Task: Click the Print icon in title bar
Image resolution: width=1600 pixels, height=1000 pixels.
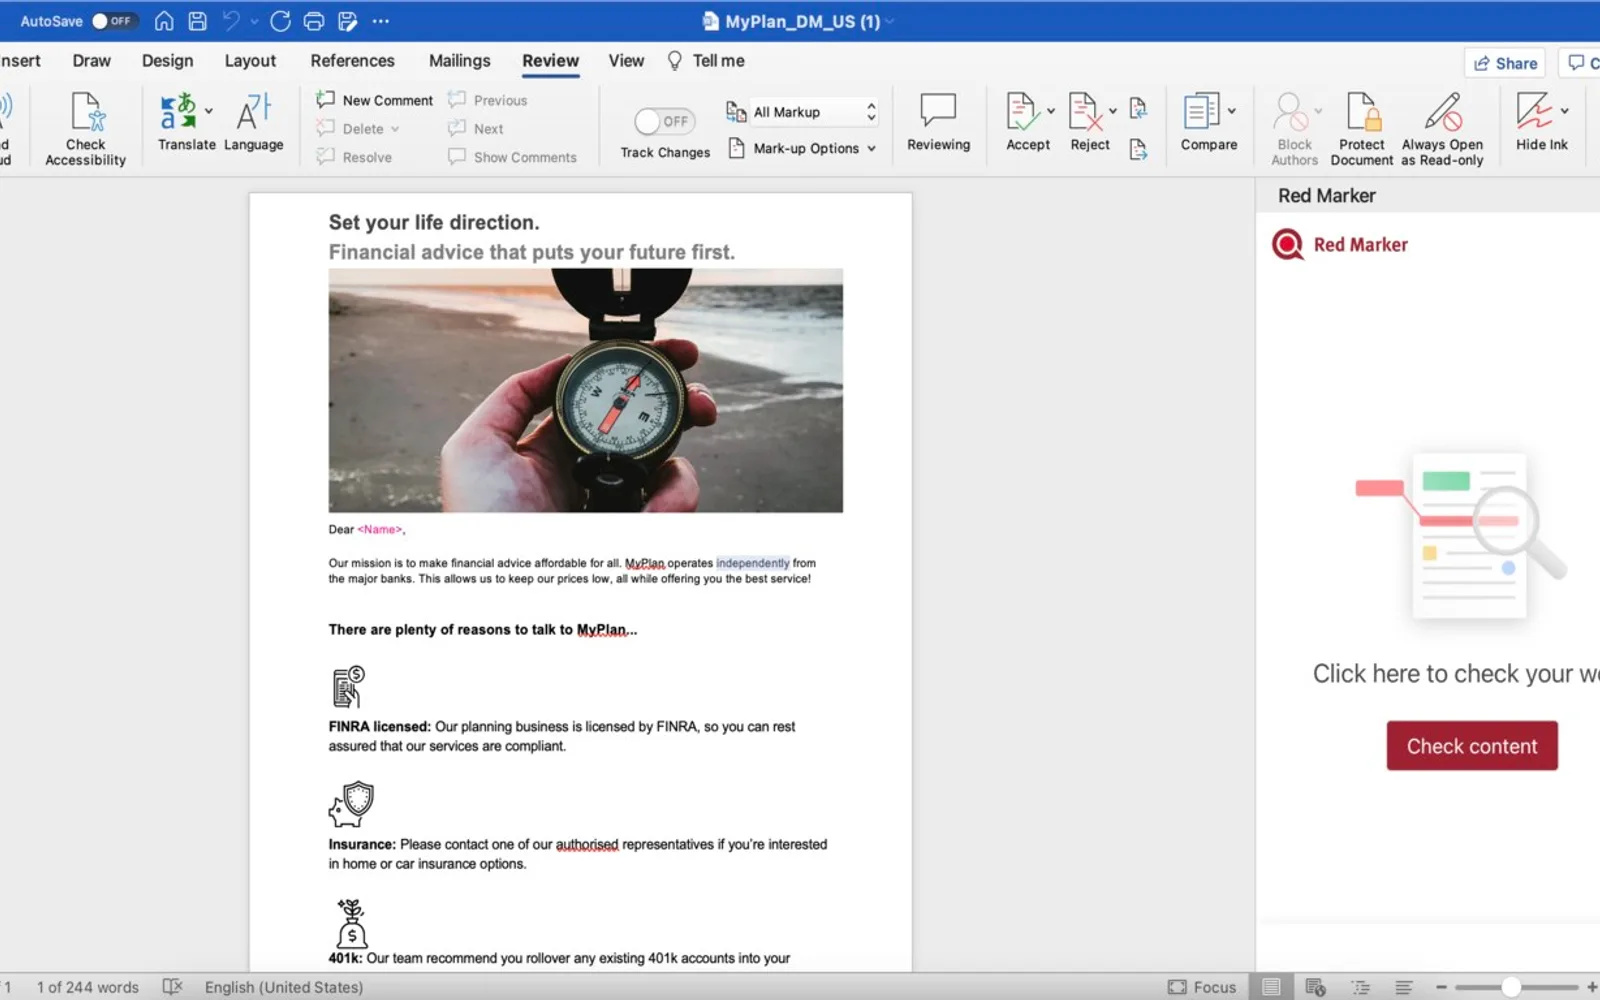Action: [314, 21]
